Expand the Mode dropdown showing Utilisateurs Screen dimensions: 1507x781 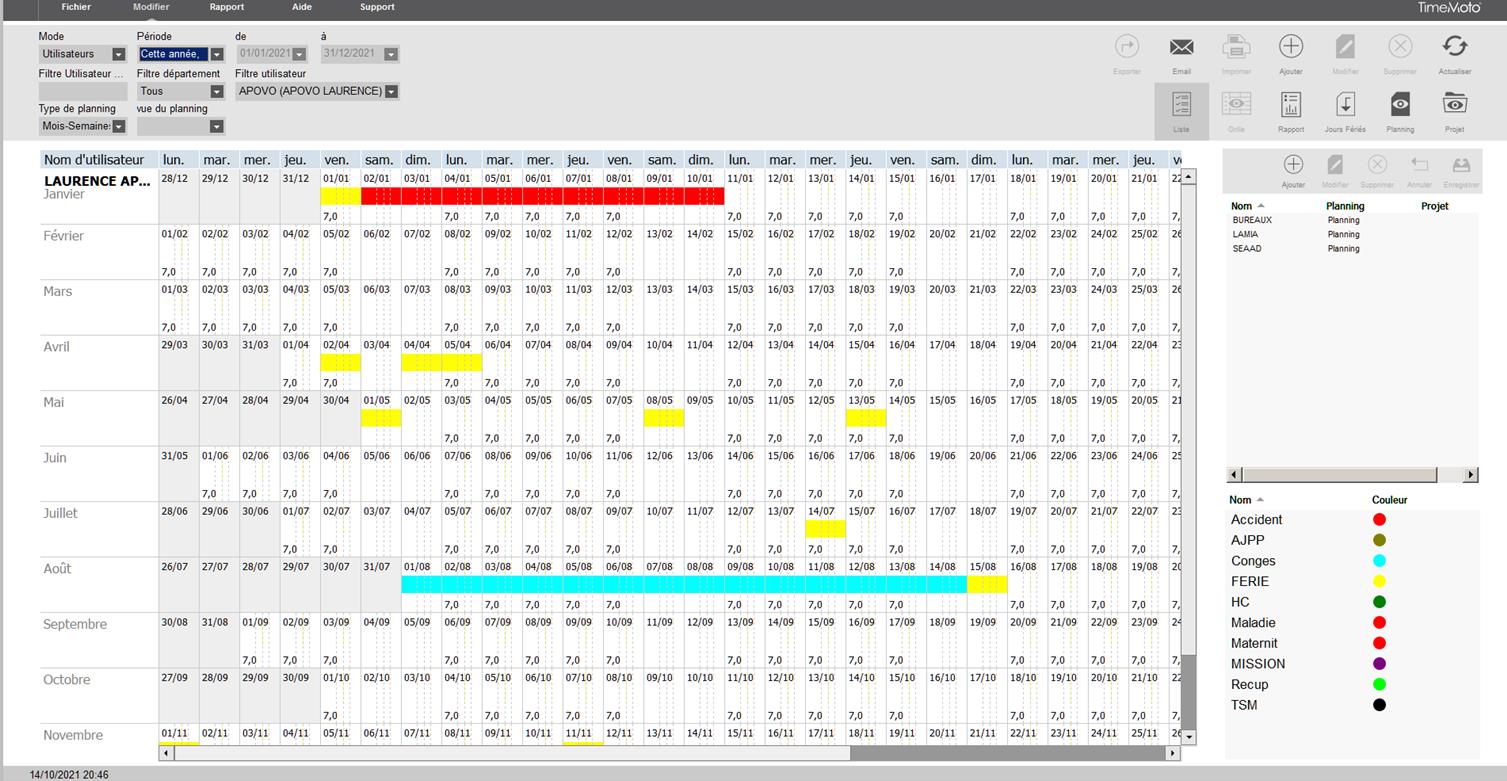[118, 55]
